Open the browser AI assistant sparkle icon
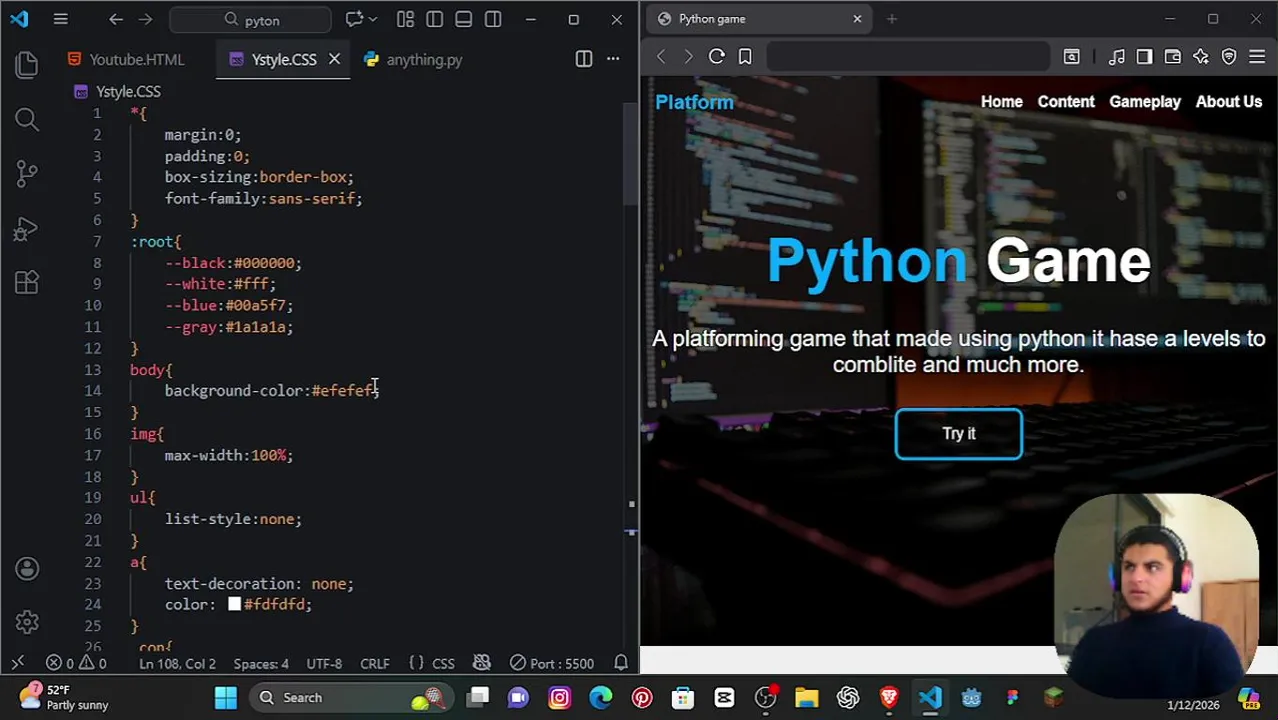The width and height of the screenshot is (1278, 720). pos(1201,57)
